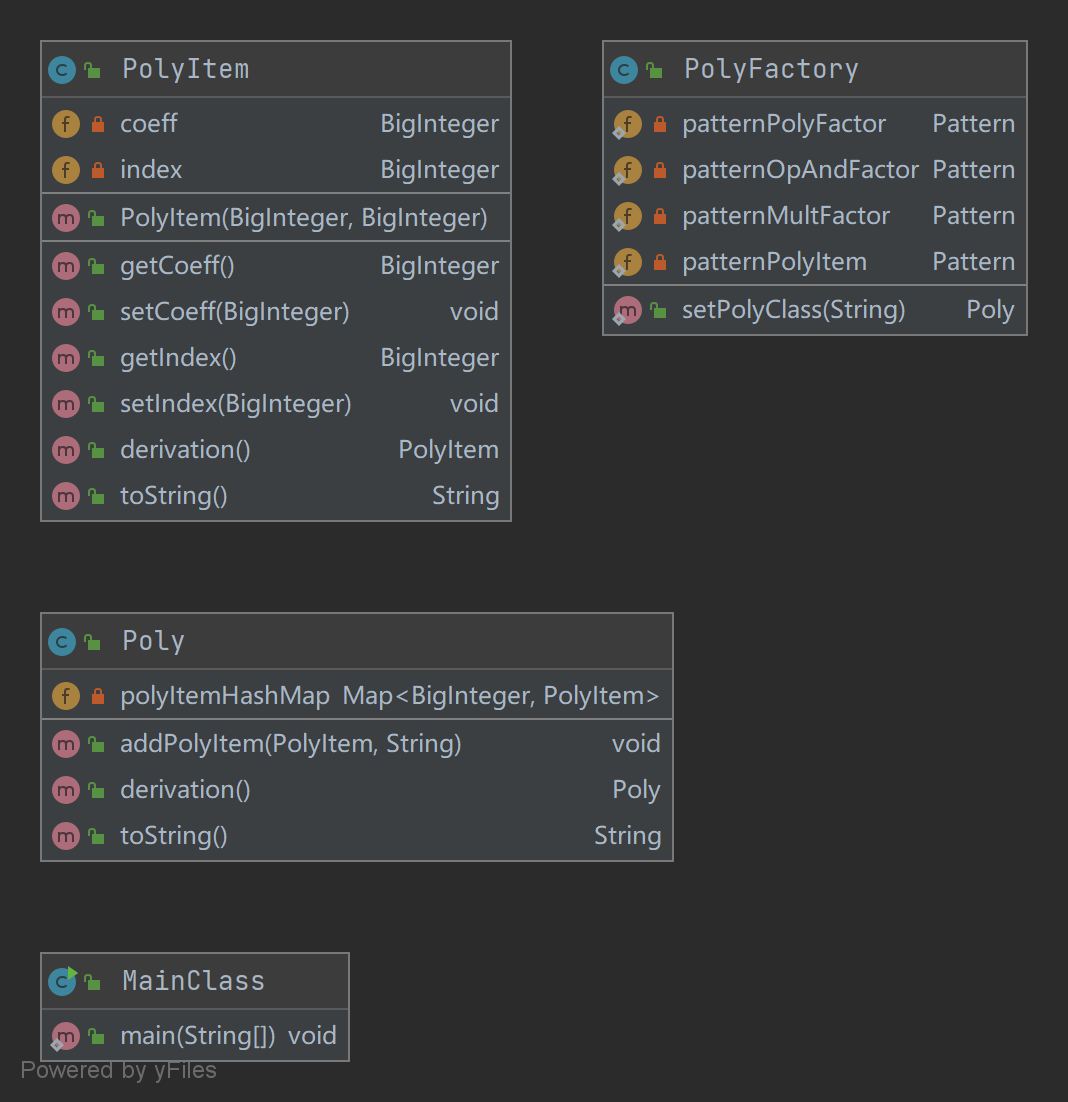The image size is (1068, 1102).
Task: Select the addPolyItem(PolyItem, String) method
Action: pos(290,744)
